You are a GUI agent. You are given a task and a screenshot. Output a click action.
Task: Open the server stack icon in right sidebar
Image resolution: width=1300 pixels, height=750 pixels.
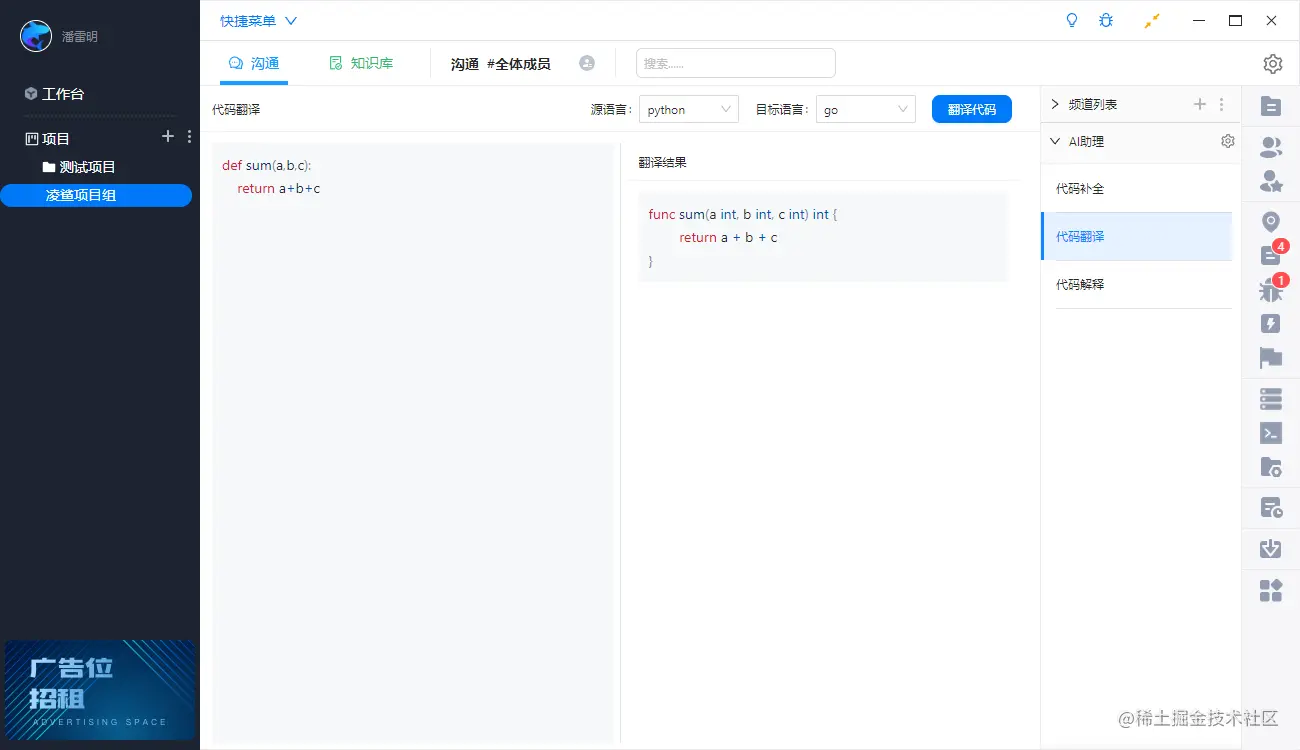click(x=1271, y=399)
